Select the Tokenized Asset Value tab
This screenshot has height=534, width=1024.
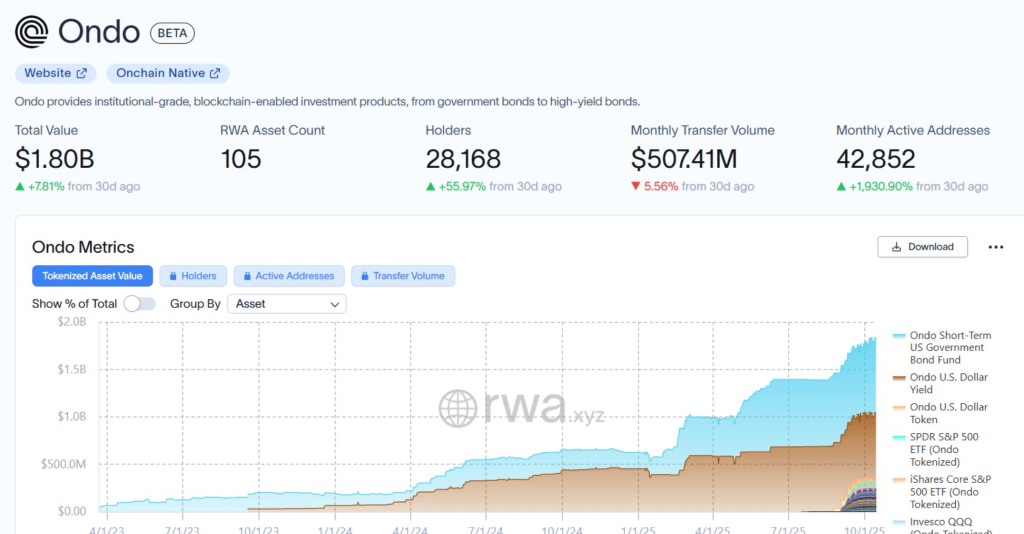[92, 276]
